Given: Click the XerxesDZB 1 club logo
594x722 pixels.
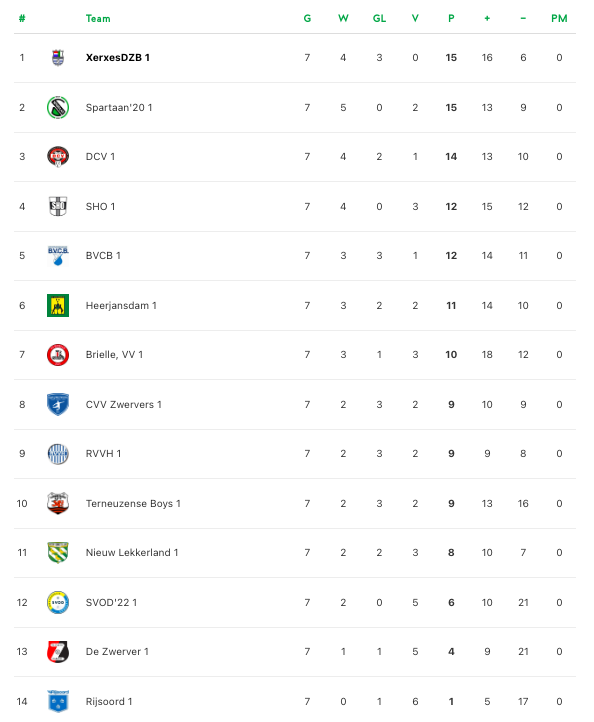Looking at the screenshot, I should tap(58, 58).
